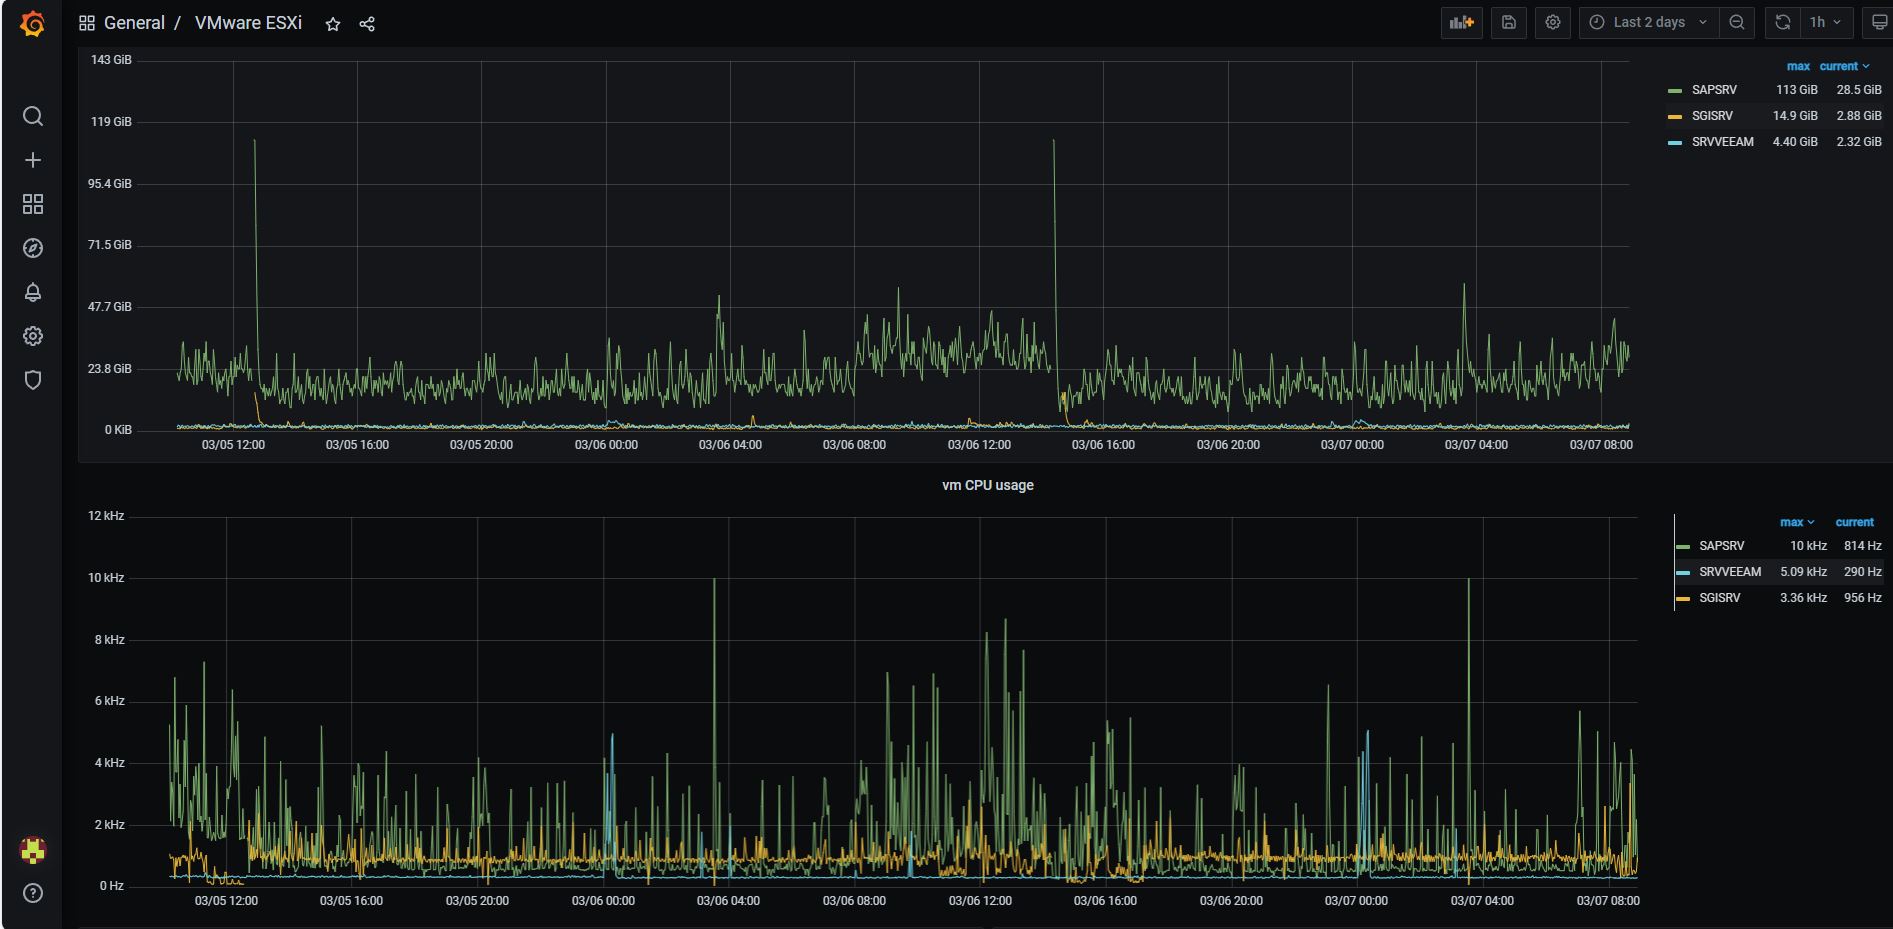The image size is (1893, 929).
Task: Open the Dashboards grid icon in sidebar
Action: click(x=33, y=204)
